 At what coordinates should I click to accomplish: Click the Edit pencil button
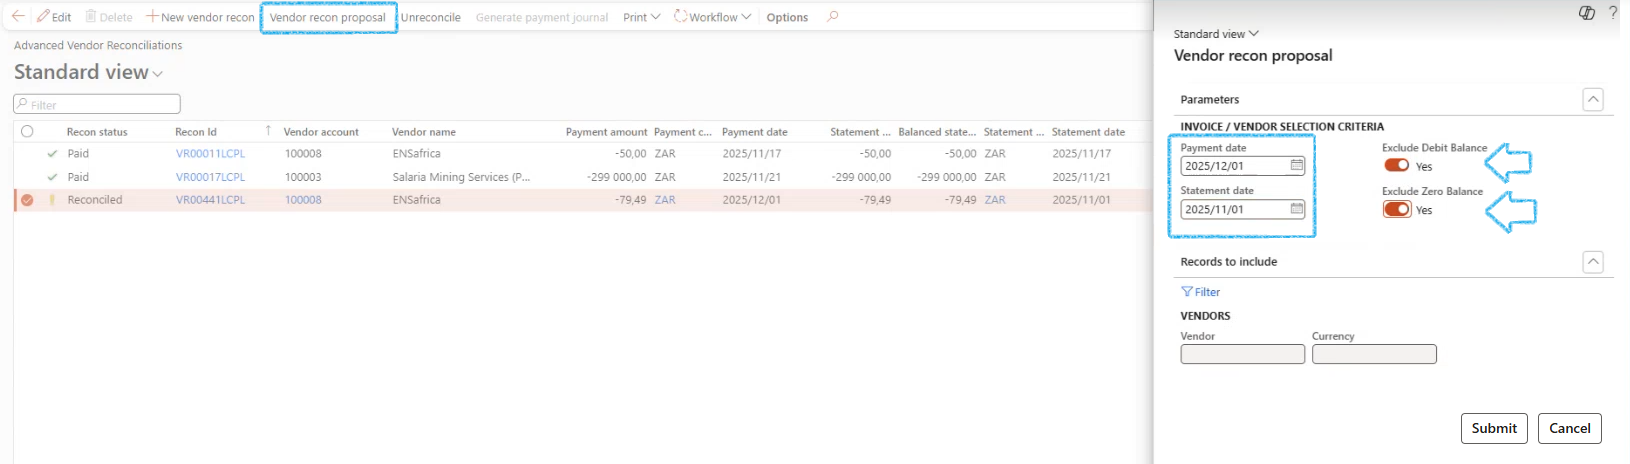coord(54,17)
